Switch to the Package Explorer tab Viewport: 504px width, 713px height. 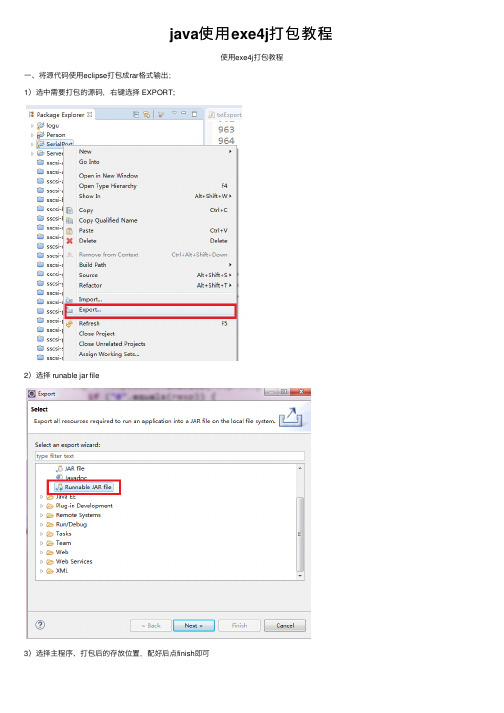pos(60,115)
